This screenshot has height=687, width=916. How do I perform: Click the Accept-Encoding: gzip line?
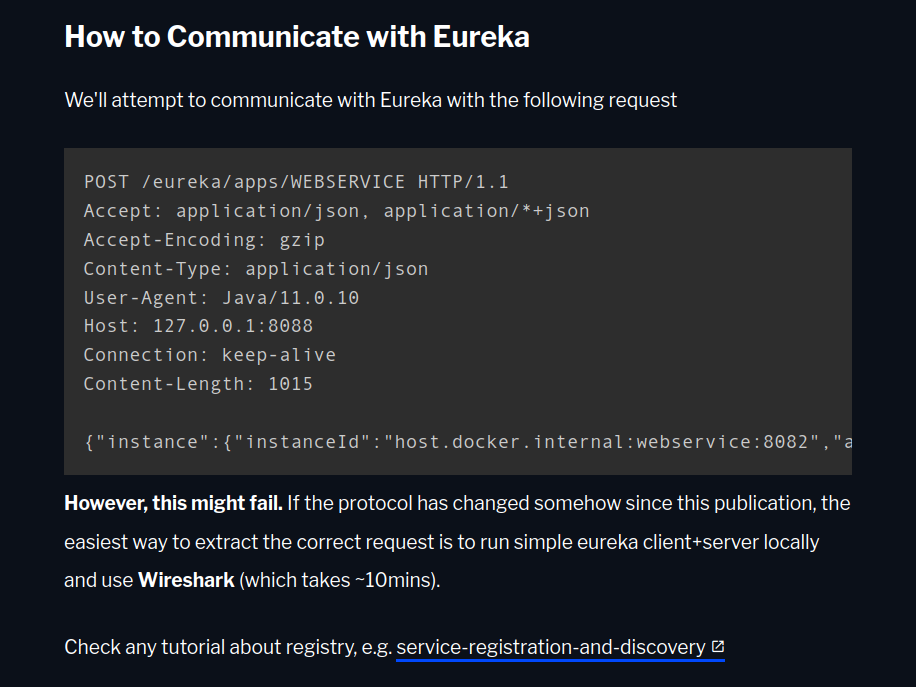click(204, 240)
